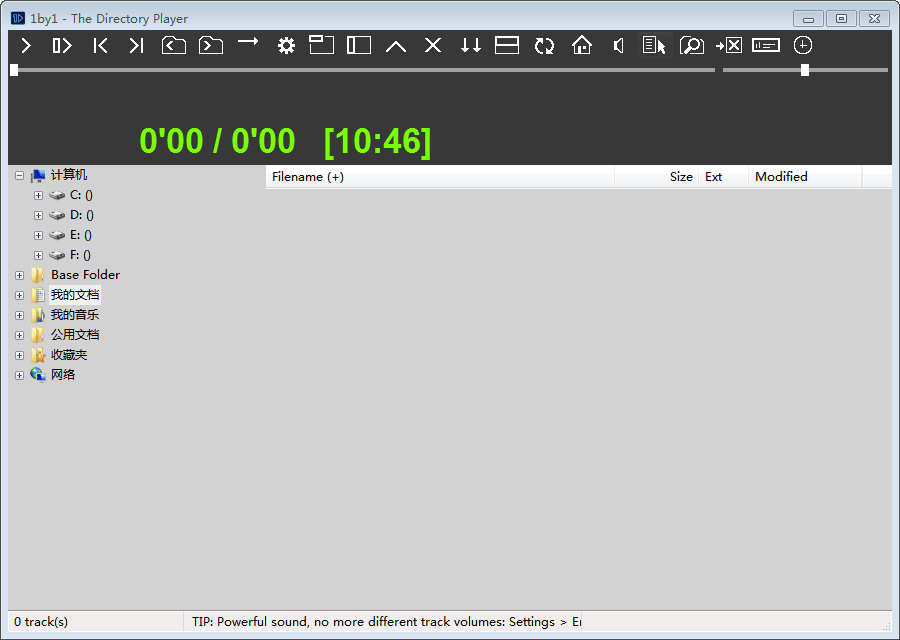Maximize the 1by1 window
900x640 pixels.
click(x=841, y=19)
